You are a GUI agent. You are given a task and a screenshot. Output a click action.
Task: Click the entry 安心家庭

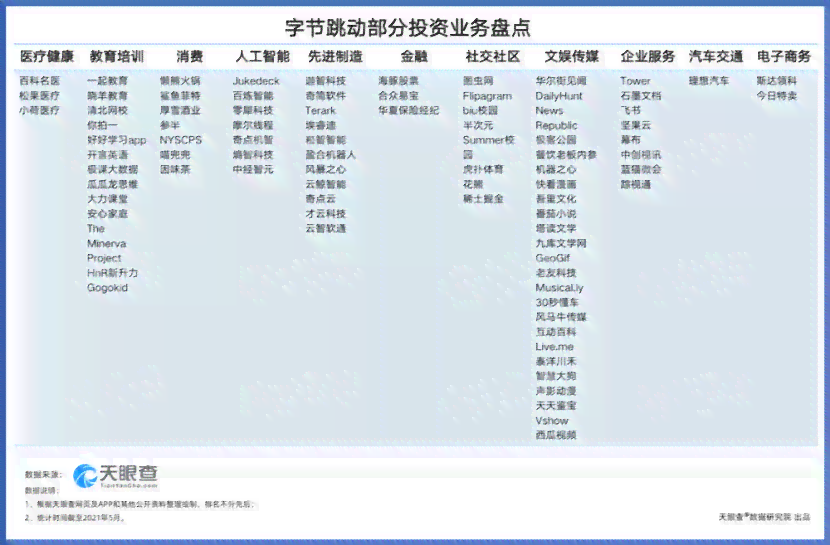pos(107,214)
